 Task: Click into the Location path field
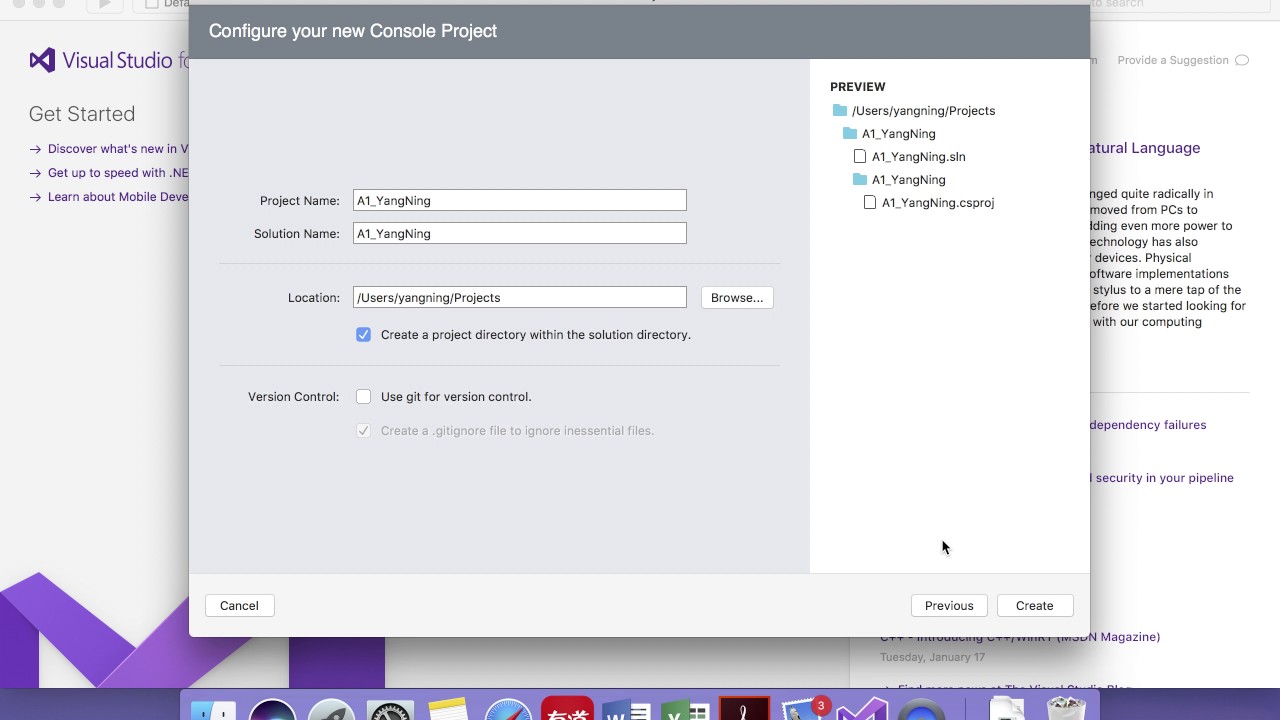[x=520, y=297]
